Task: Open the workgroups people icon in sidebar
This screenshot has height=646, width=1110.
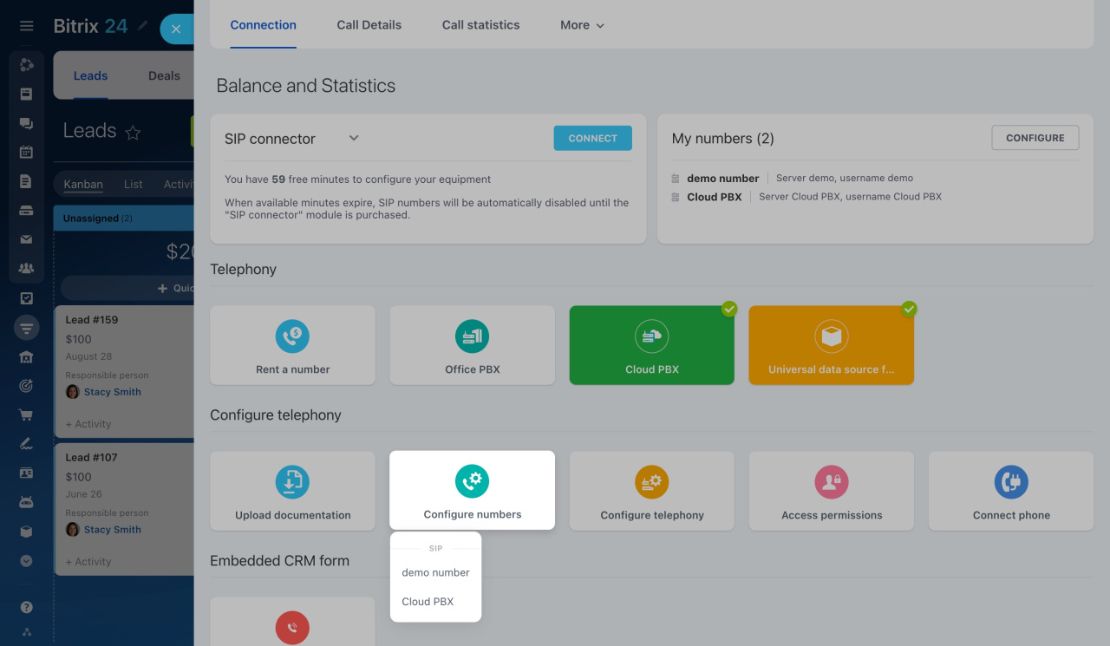Action: 26,268
